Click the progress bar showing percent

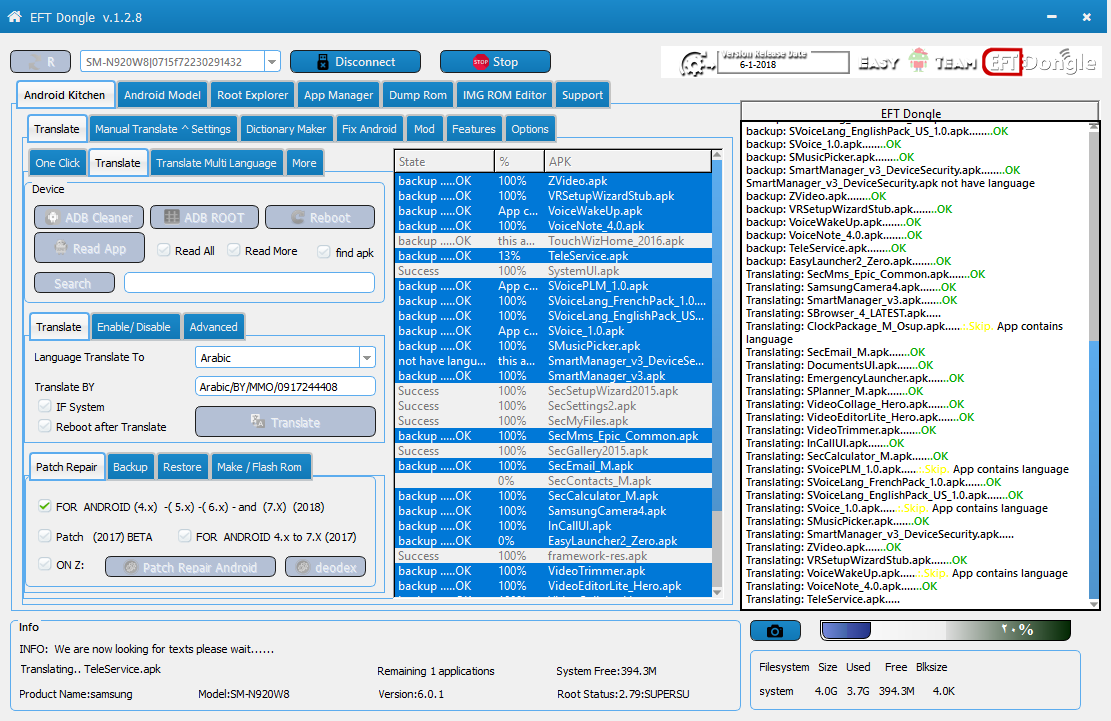pos(945,630)
